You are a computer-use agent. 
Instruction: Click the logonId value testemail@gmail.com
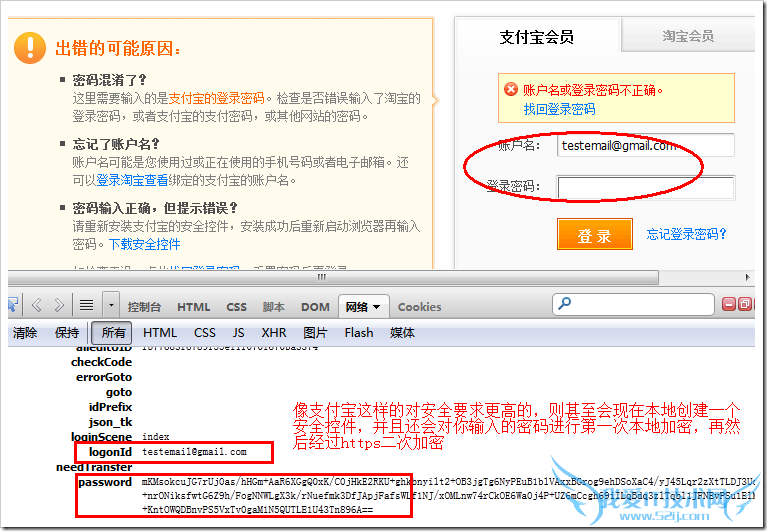[x=194, y=452]
